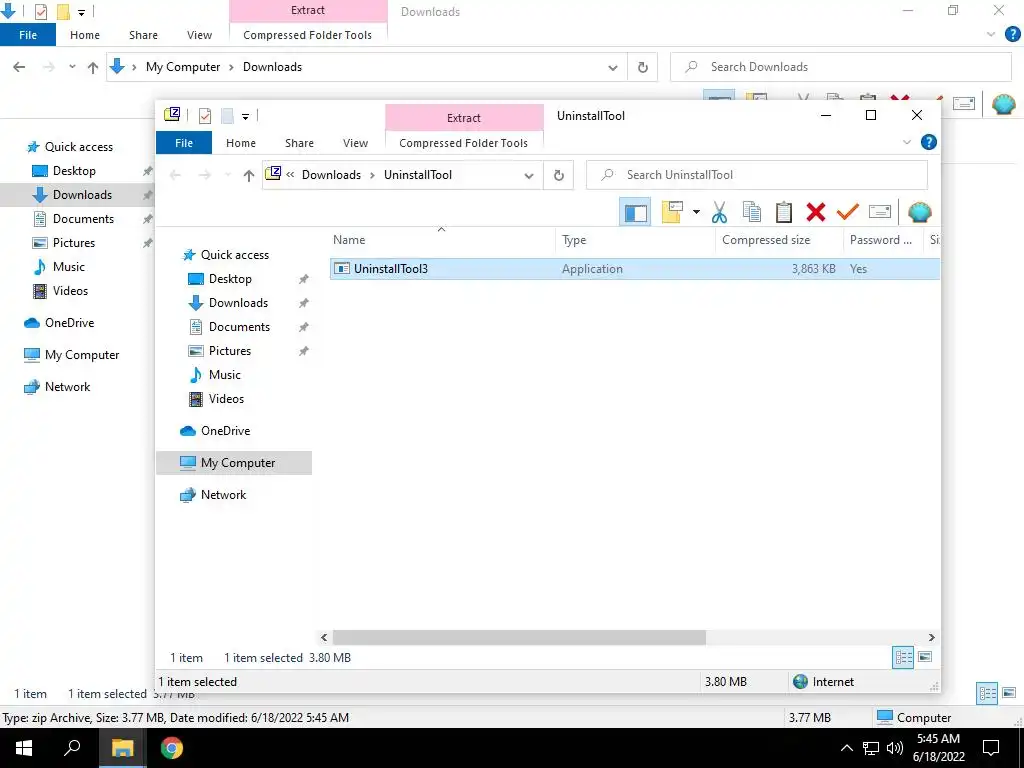Click the Copy icon in UninstallTool toolbar
1024x768 pixels.
coord(752,212)
